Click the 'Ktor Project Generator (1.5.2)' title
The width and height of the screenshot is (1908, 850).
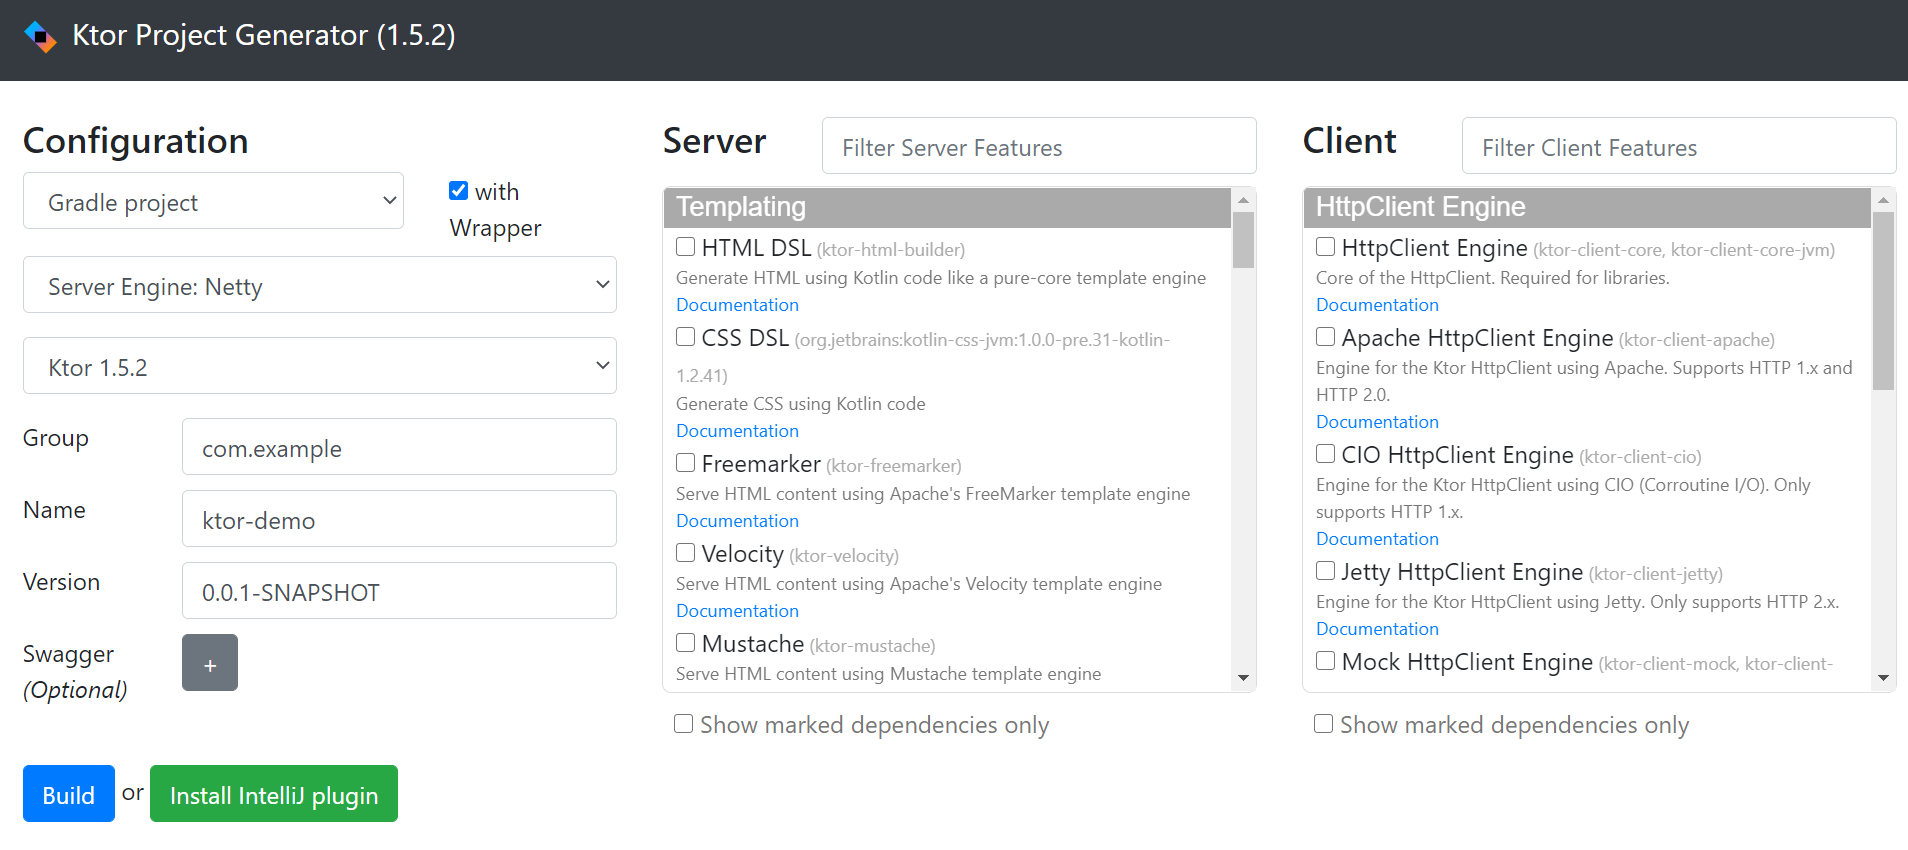pyautogui.click(x=264, y=35)
